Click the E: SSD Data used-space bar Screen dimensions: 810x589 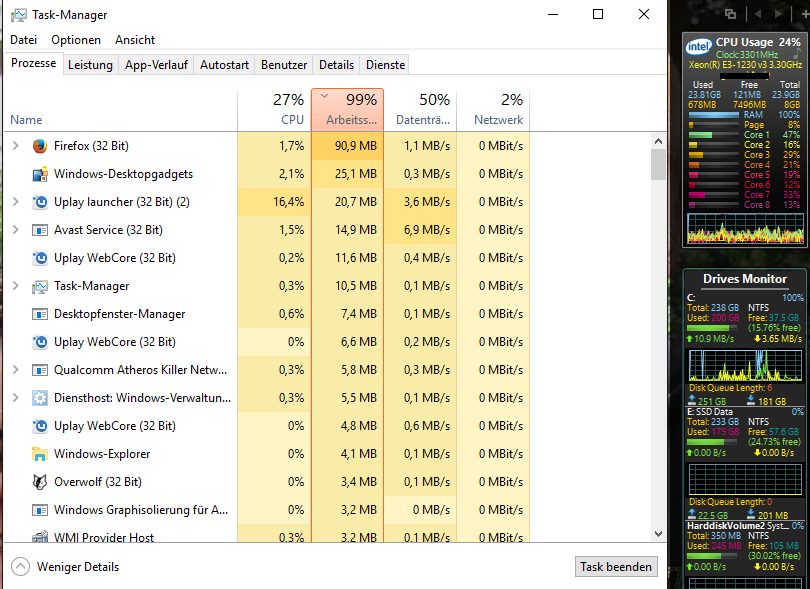713,442
